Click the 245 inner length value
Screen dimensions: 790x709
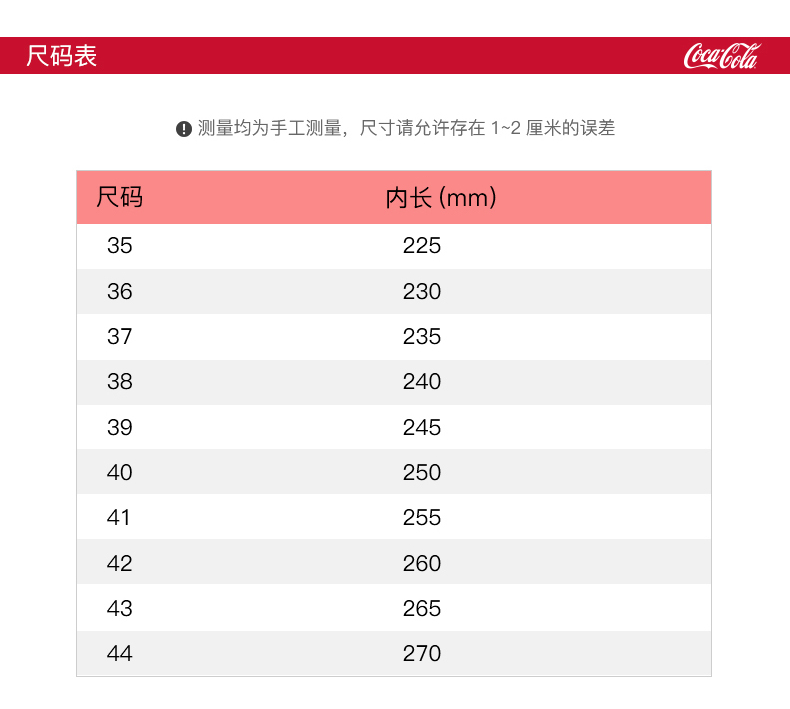[421, 428]
